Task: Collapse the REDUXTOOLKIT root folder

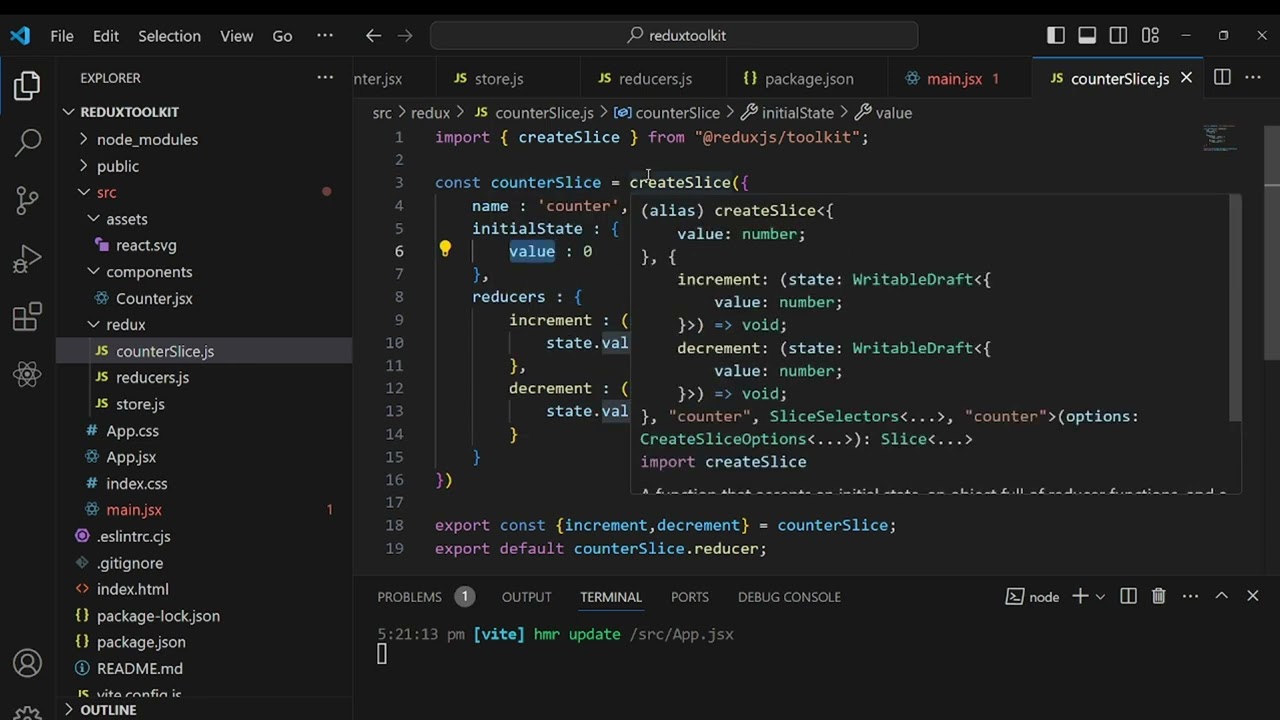Action: (x=205, y=112)
